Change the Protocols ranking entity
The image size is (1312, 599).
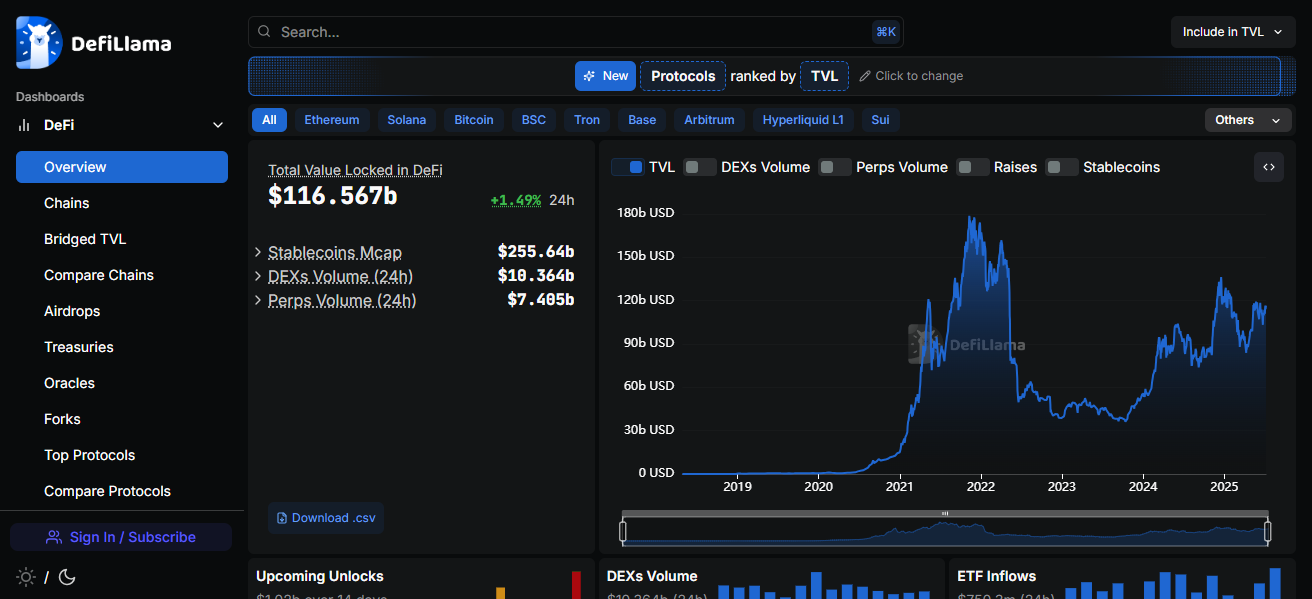(x=683, y=76)
